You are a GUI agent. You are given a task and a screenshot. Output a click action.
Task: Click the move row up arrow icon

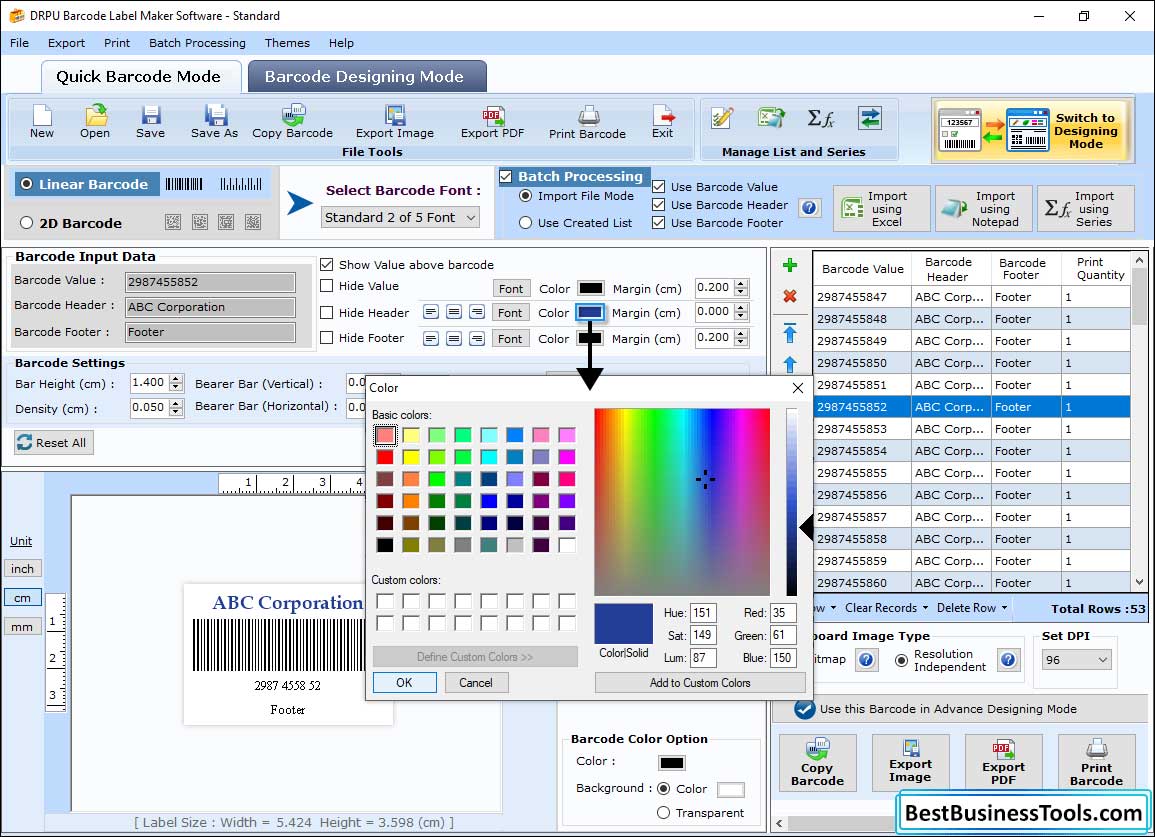(790, 365)
